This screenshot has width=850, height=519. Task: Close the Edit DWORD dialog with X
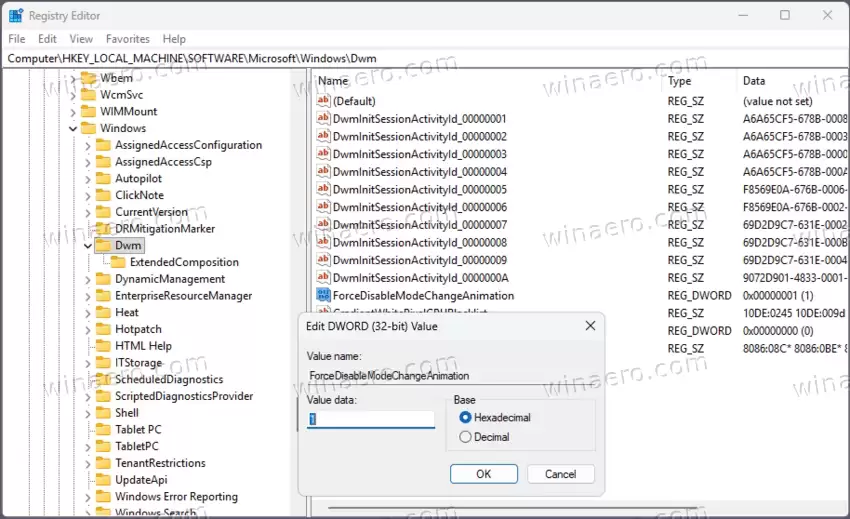(x=590, y=325)
